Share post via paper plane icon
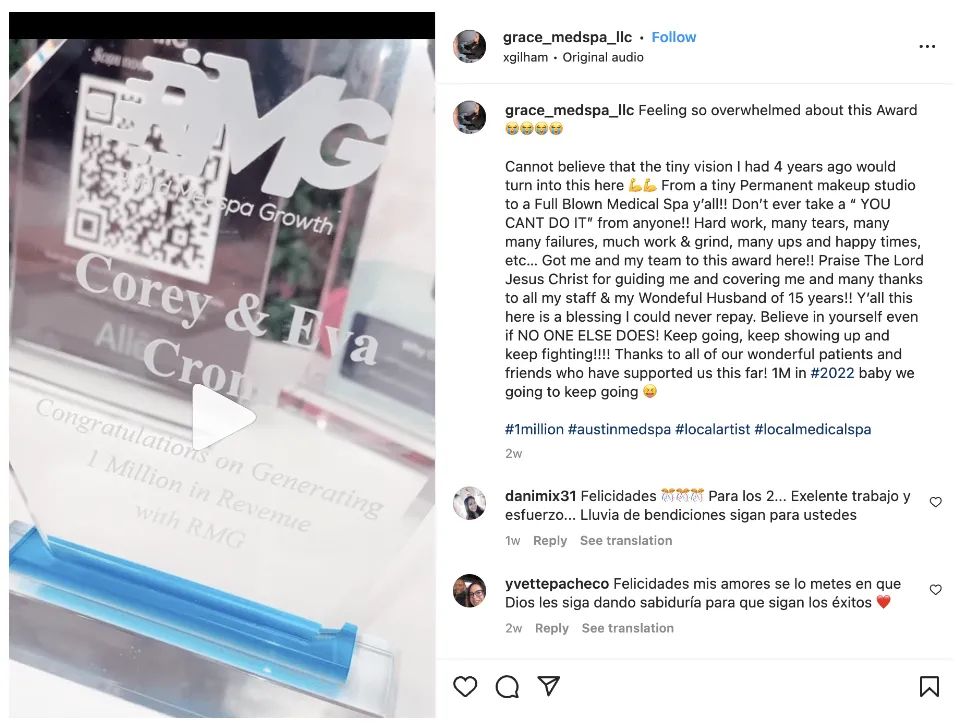This screenshot has height=728, width=972. (549, 685)
